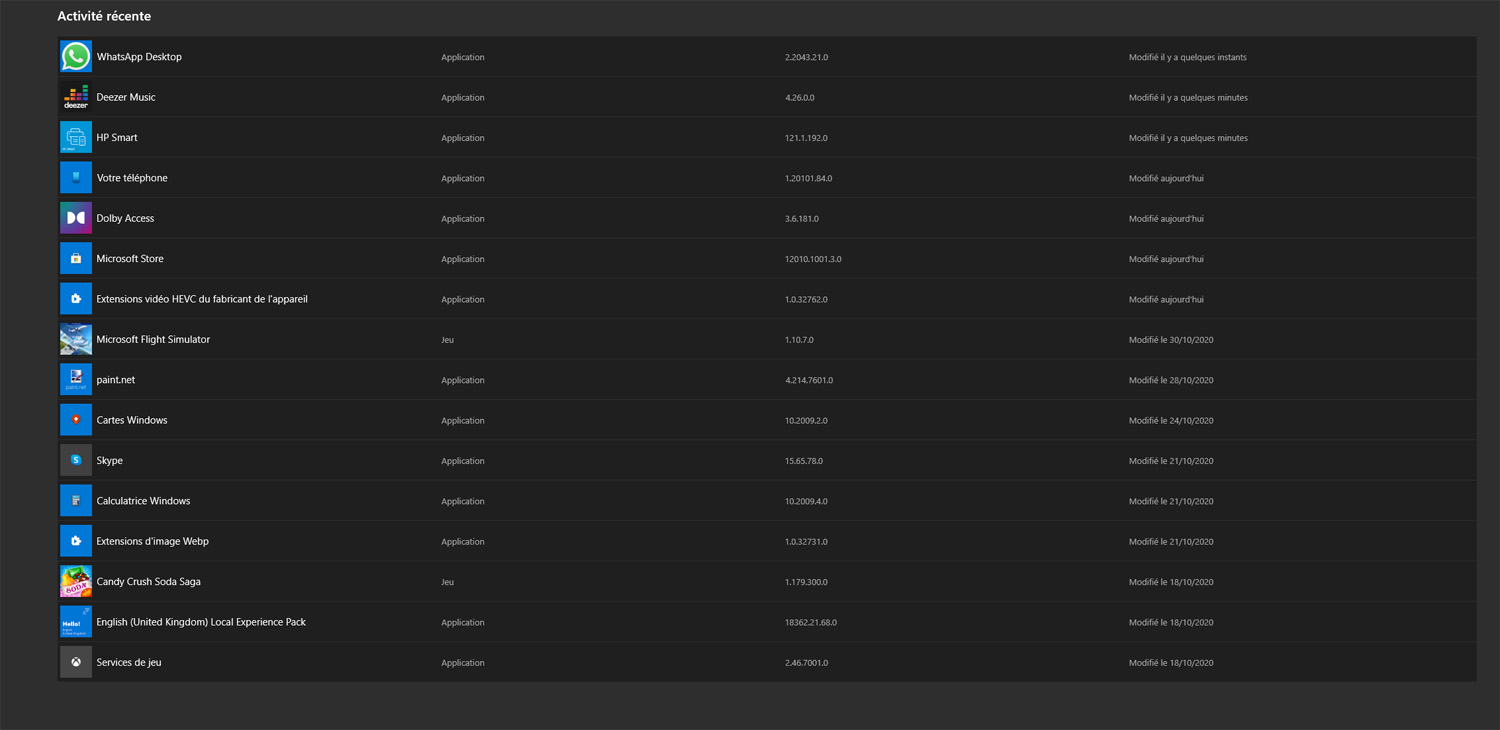
Task: Click the Votre téléphone icon
Action: click(76, 178)
